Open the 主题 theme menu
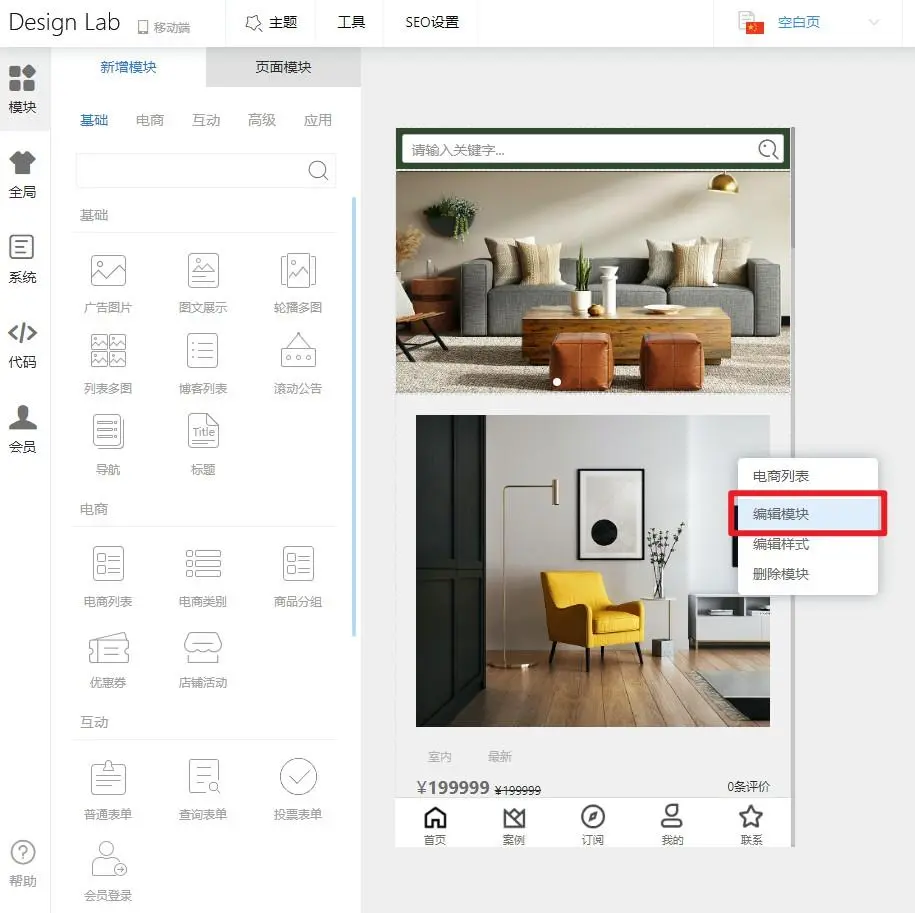This screenshot has height=913, width=915. click(x=271, y=22)
